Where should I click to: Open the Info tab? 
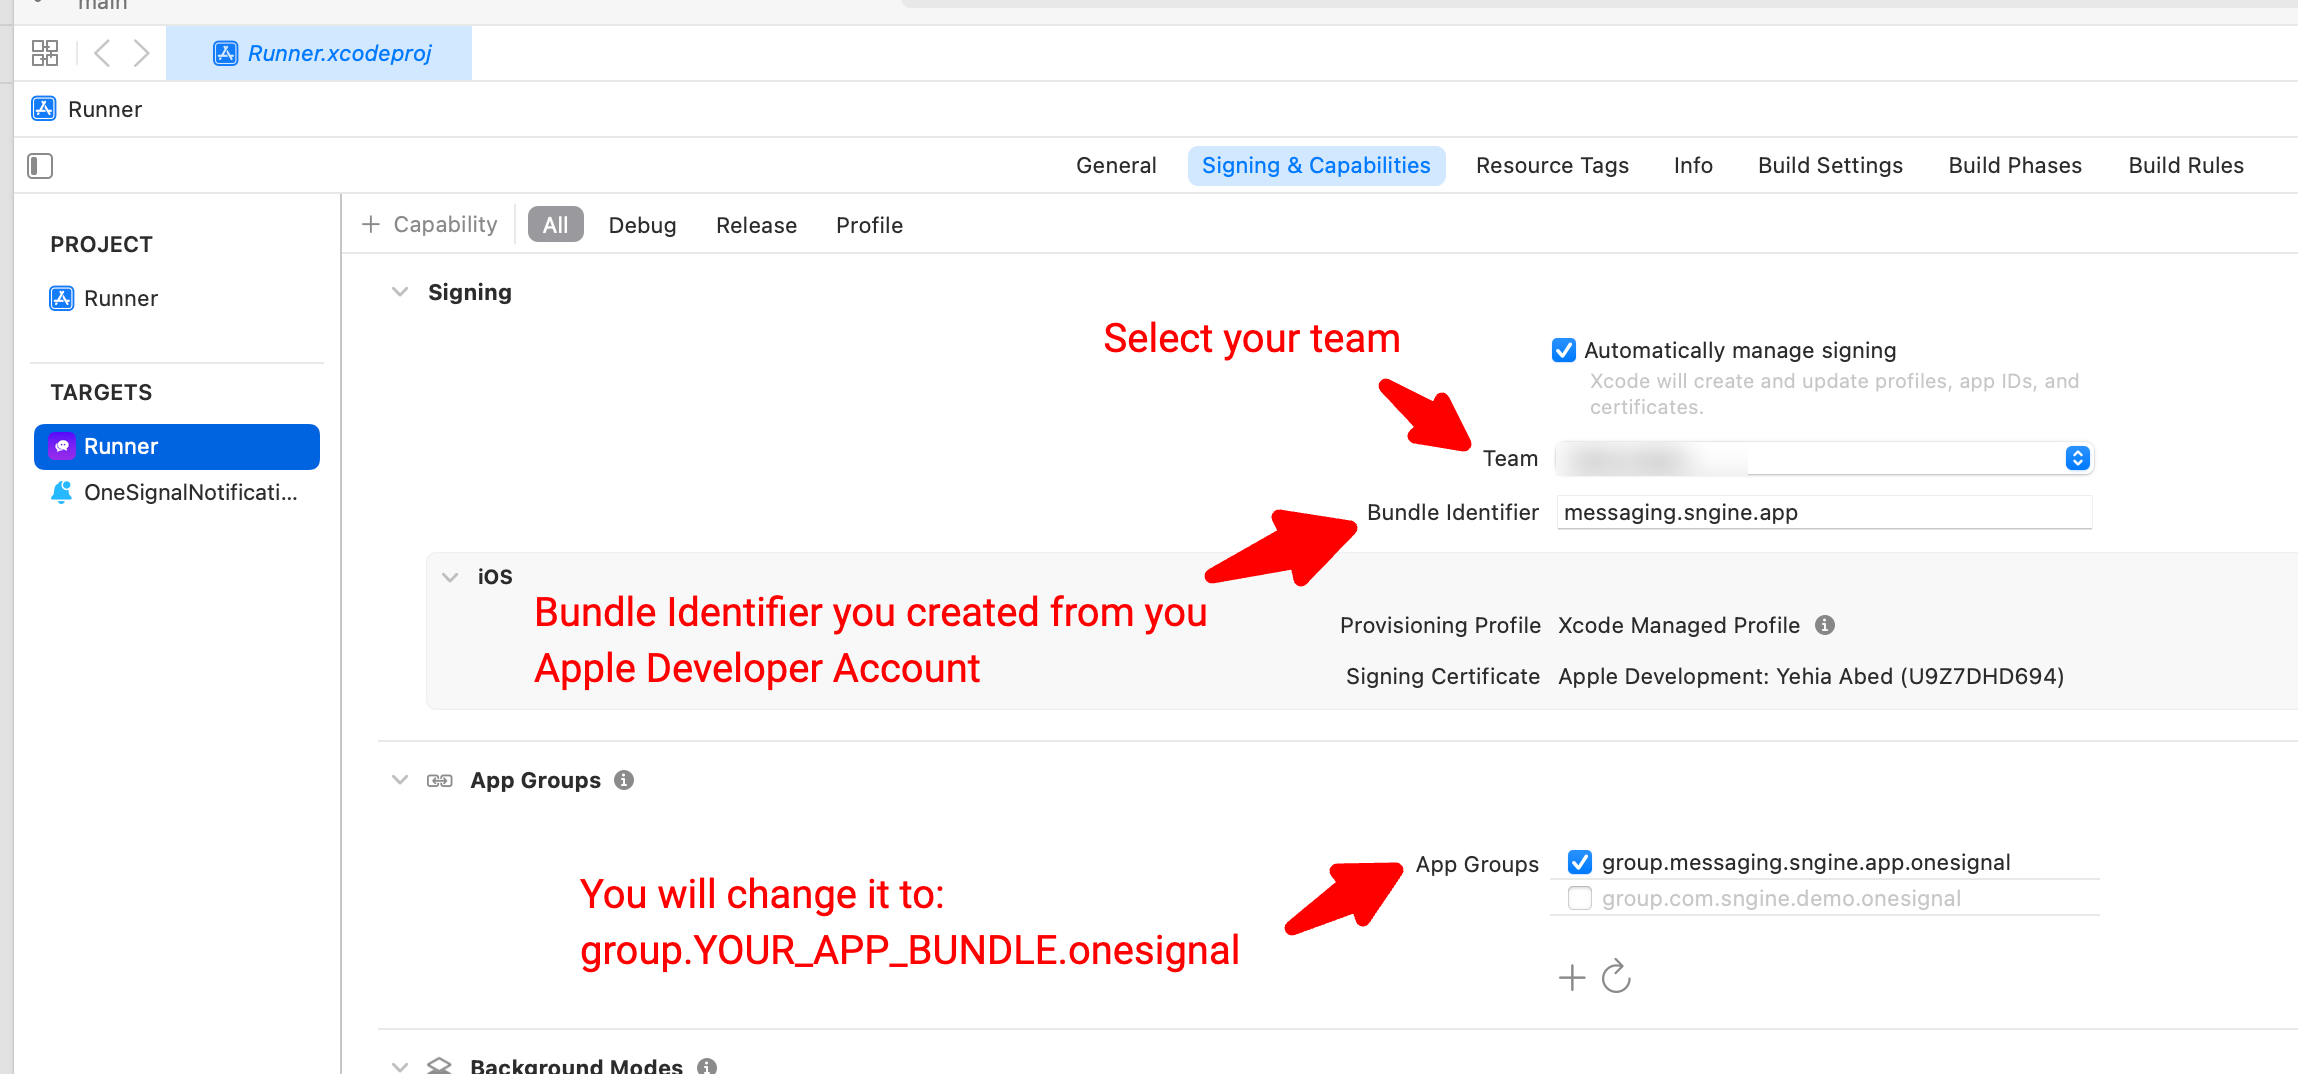coord(1693,166)
